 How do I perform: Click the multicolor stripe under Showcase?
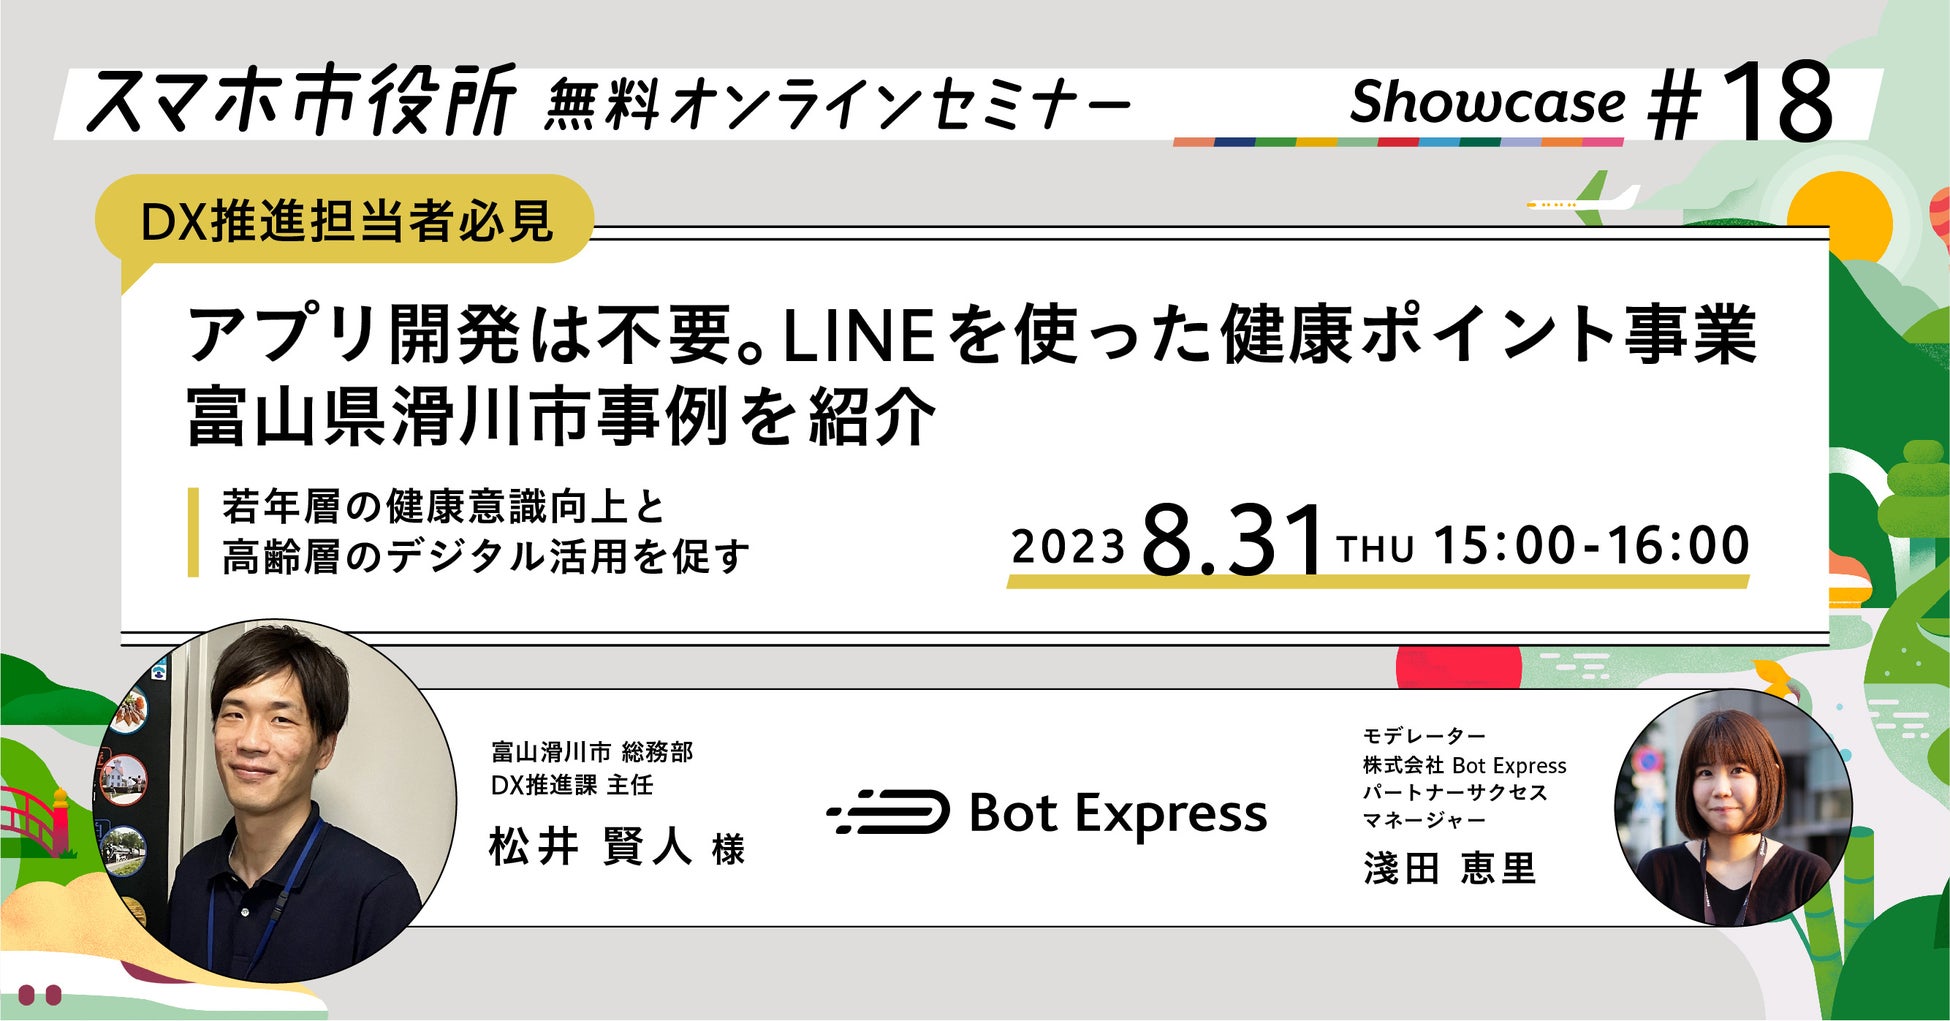pyautogui.click(x=1397, y=142)
